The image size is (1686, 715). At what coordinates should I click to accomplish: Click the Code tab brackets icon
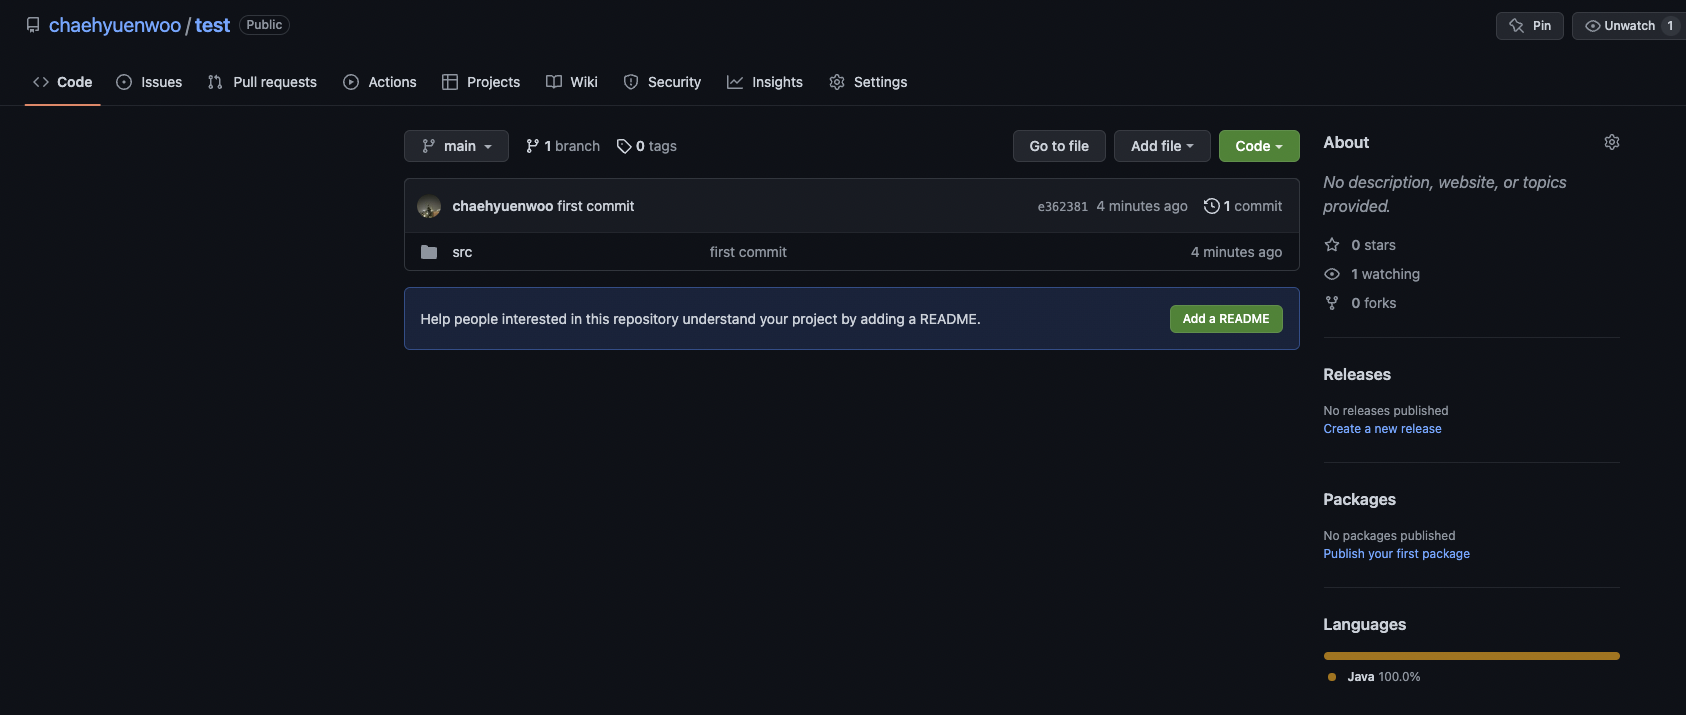pos(41,82)
